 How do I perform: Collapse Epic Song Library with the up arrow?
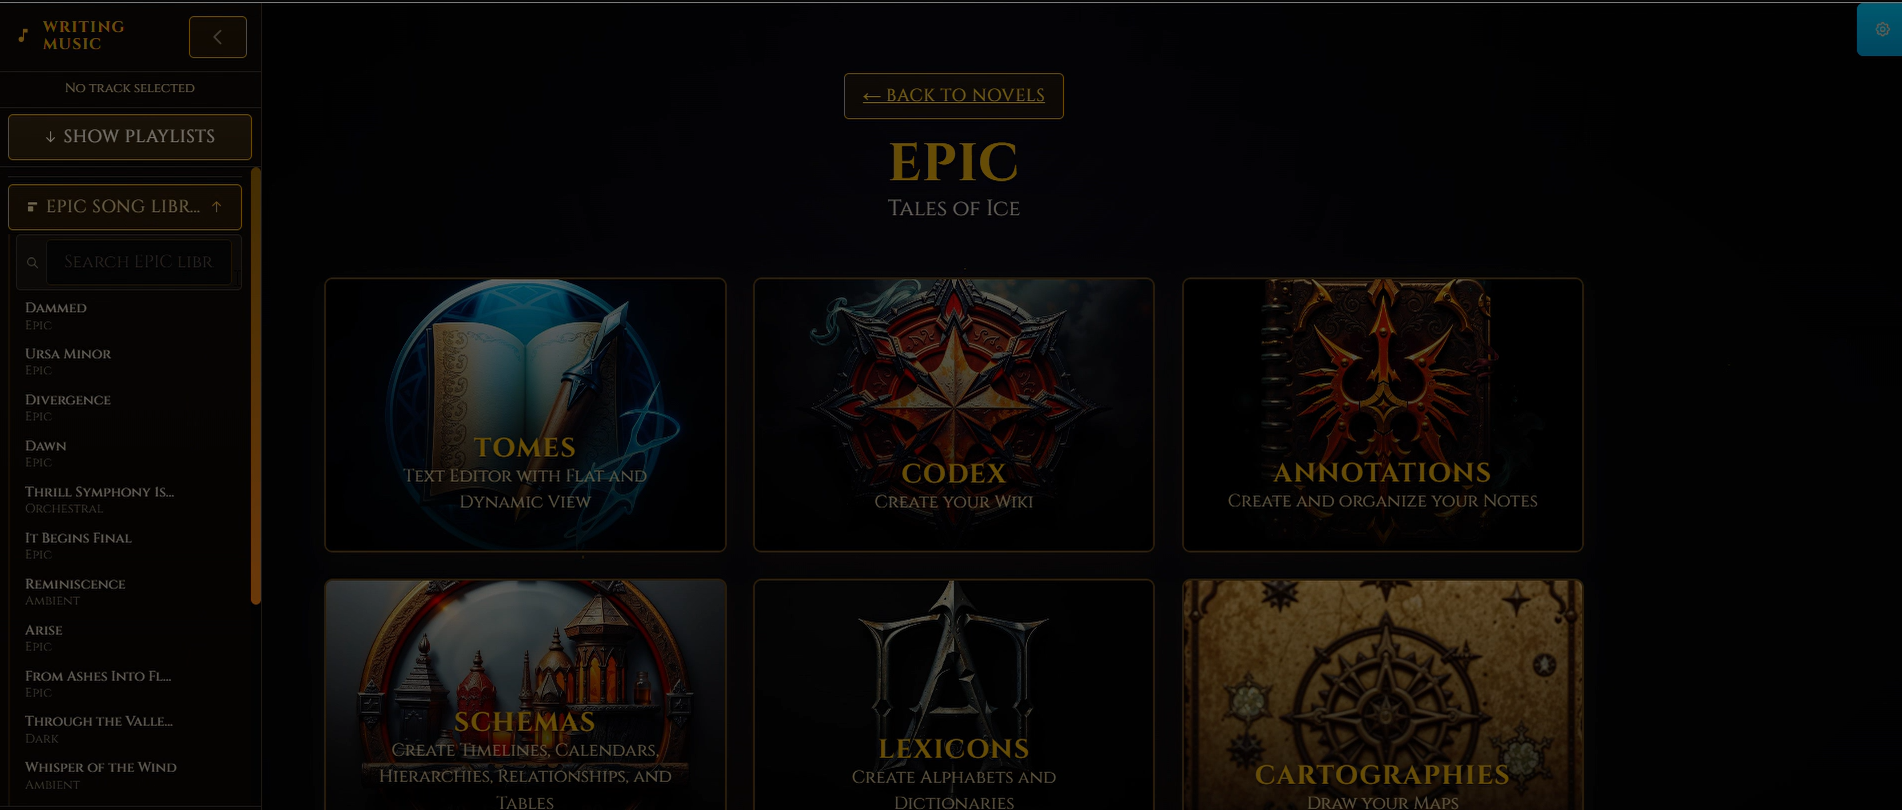[x=217, y=207]
